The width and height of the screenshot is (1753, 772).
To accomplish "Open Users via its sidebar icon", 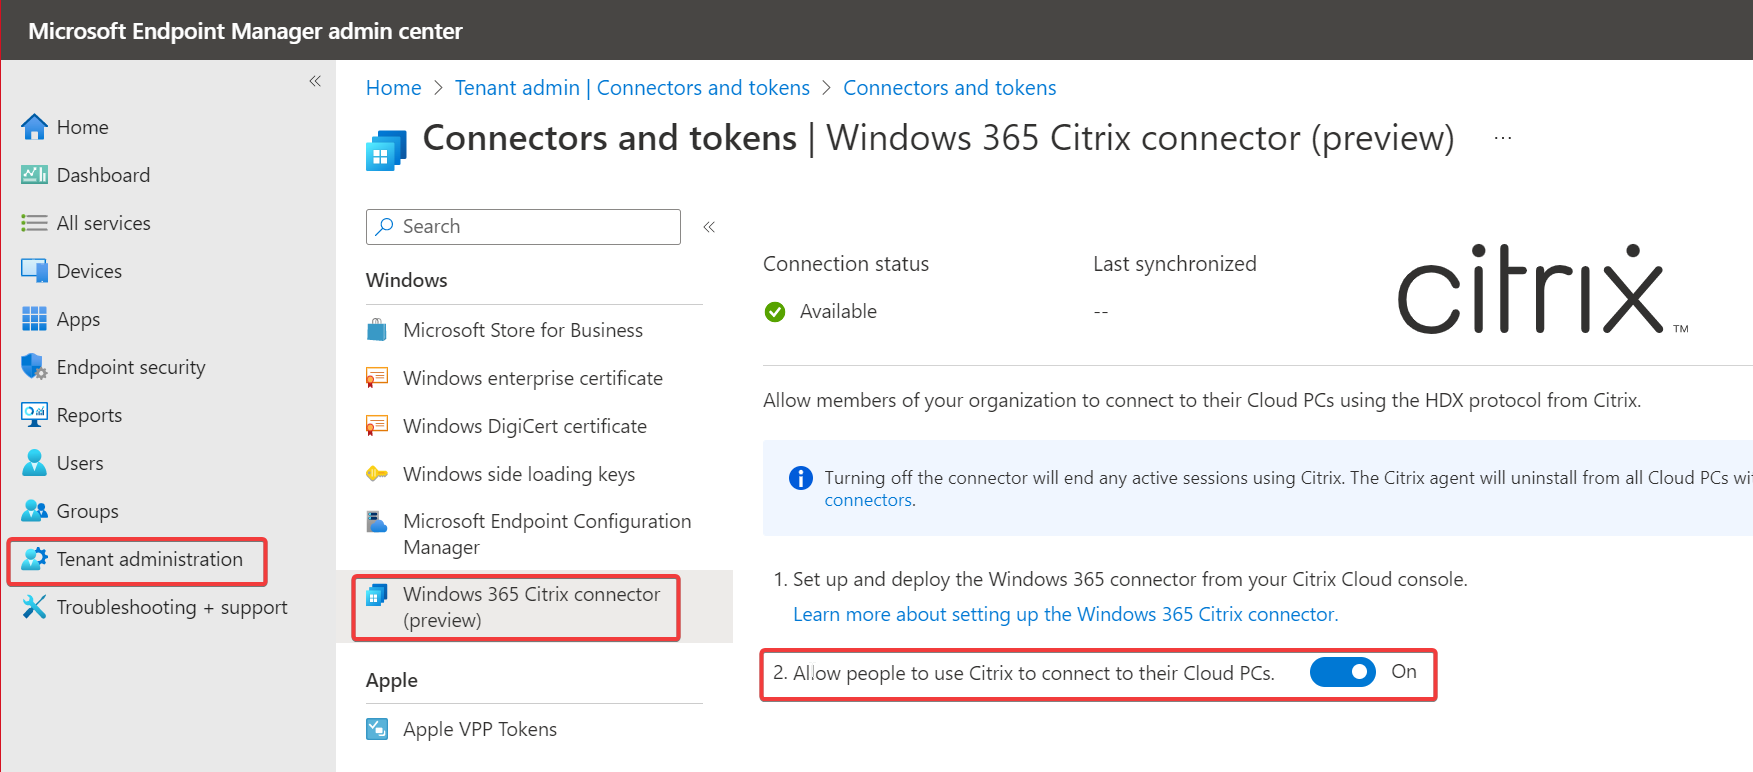I will click(x=33, y=462).
